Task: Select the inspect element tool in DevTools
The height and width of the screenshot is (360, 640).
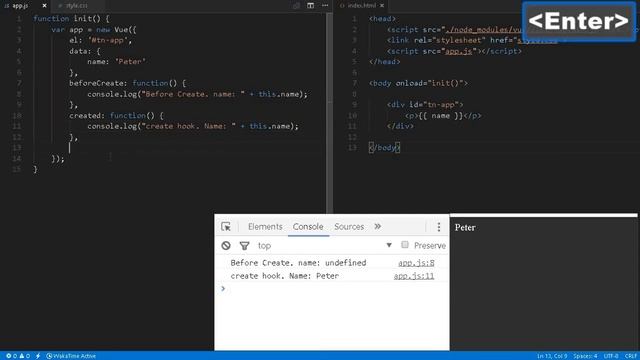Action: coord(226,227)
